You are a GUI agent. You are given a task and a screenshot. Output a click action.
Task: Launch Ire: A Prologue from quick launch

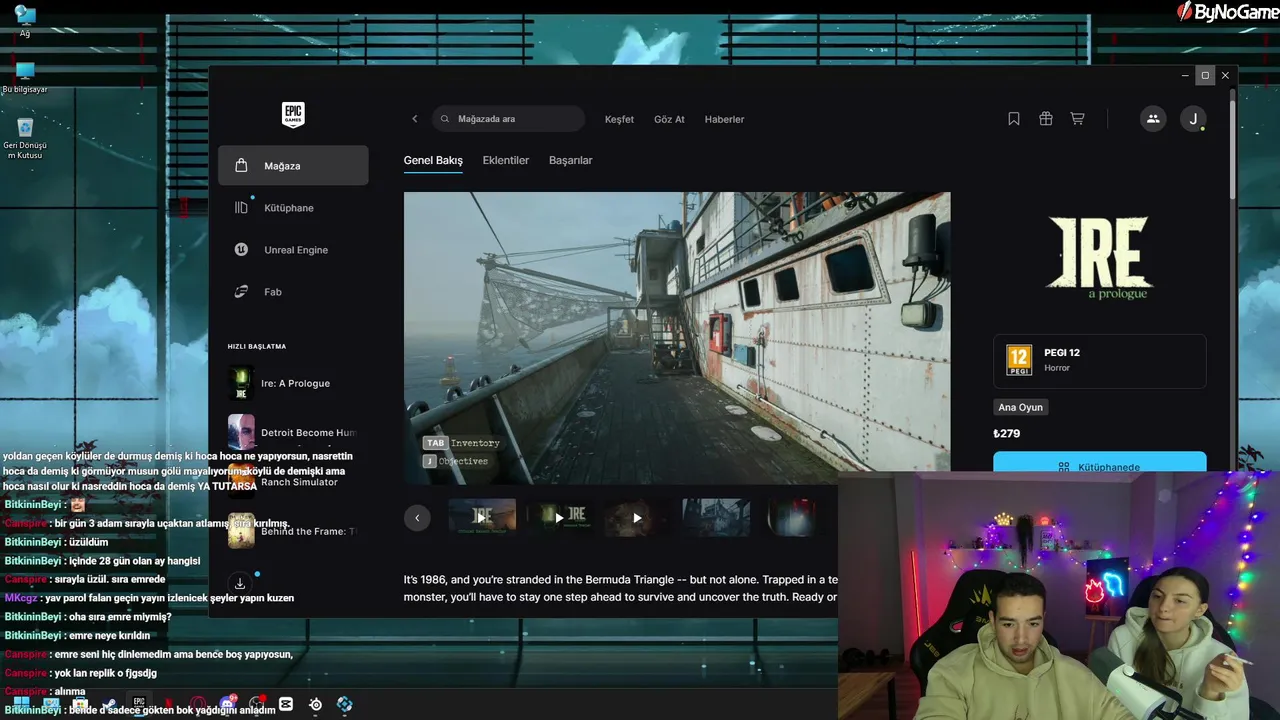coord(293,383)
